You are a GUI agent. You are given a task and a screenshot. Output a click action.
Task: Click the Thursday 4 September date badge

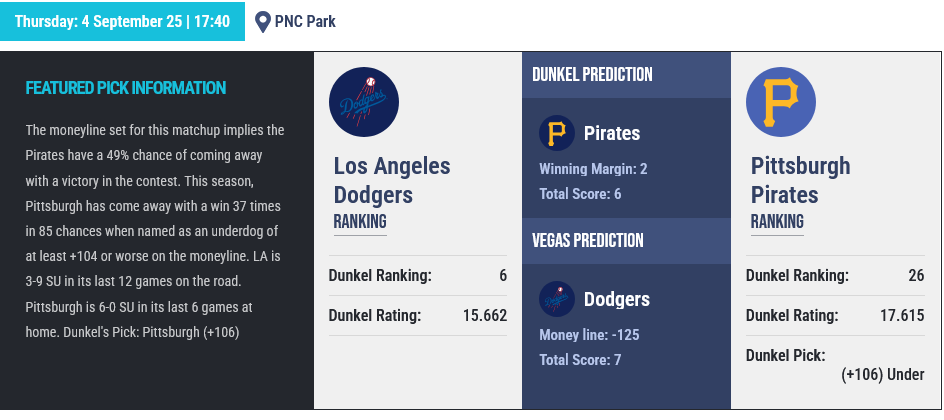[122, 22]
